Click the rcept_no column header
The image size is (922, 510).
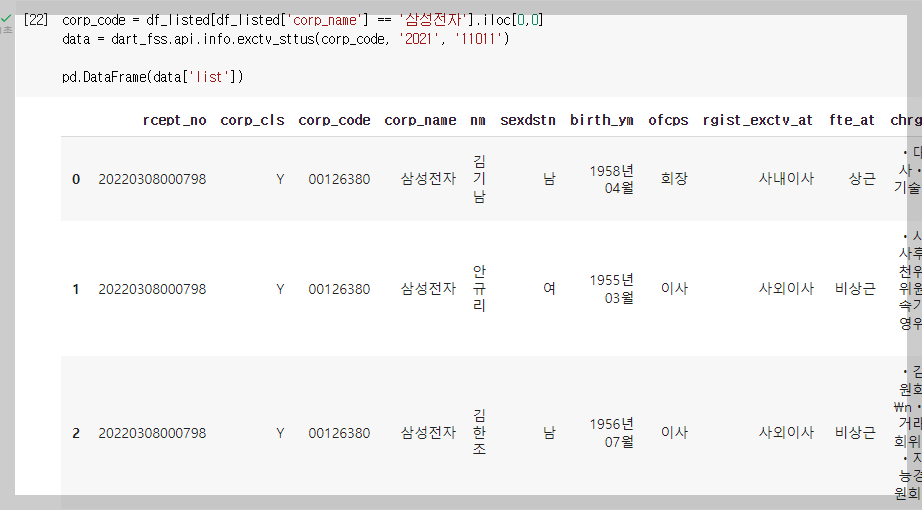(x=175, y=121)
